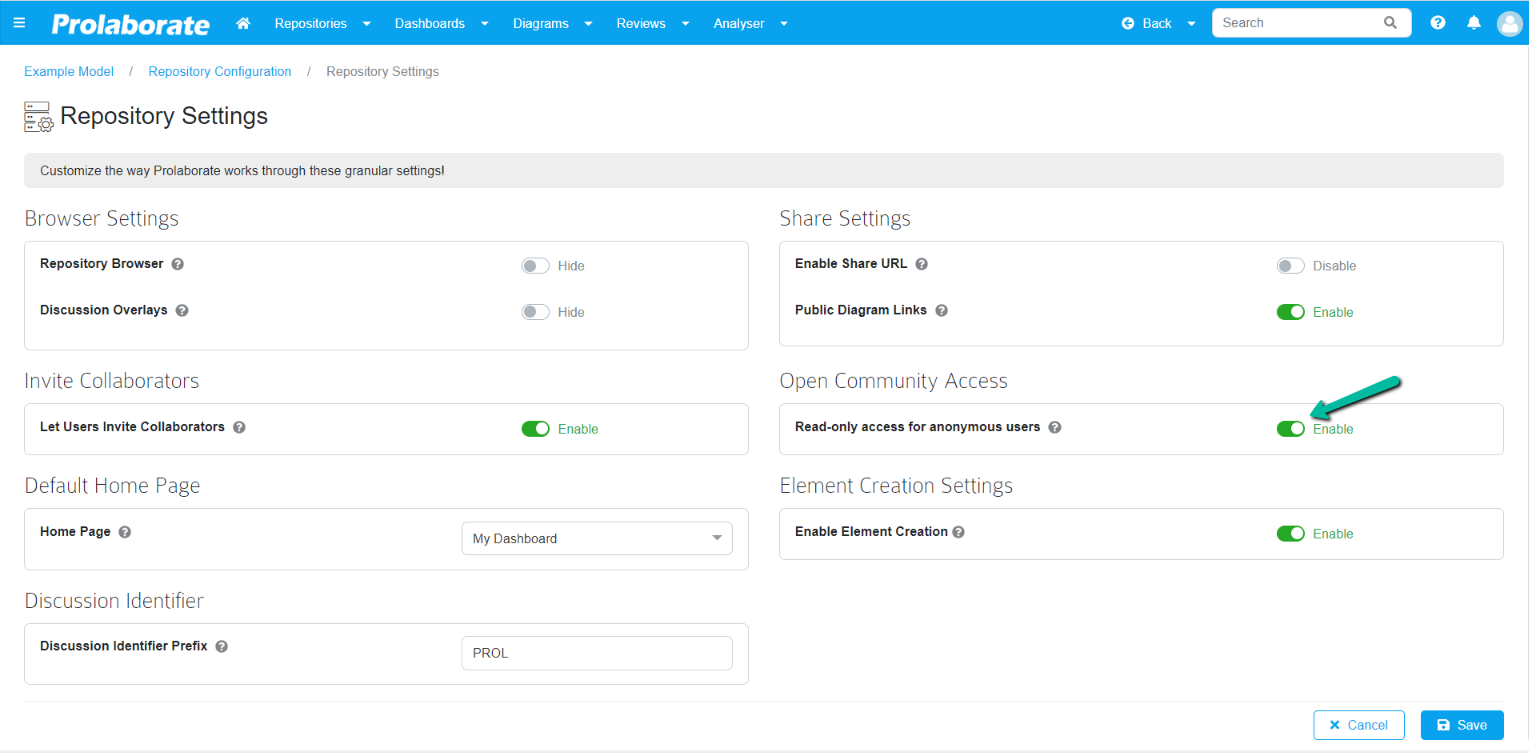Screen dimensions: 1529x753
Task: Expand the Reviews menu arrow
Action: pyautogui.click(x=685, y=23)
